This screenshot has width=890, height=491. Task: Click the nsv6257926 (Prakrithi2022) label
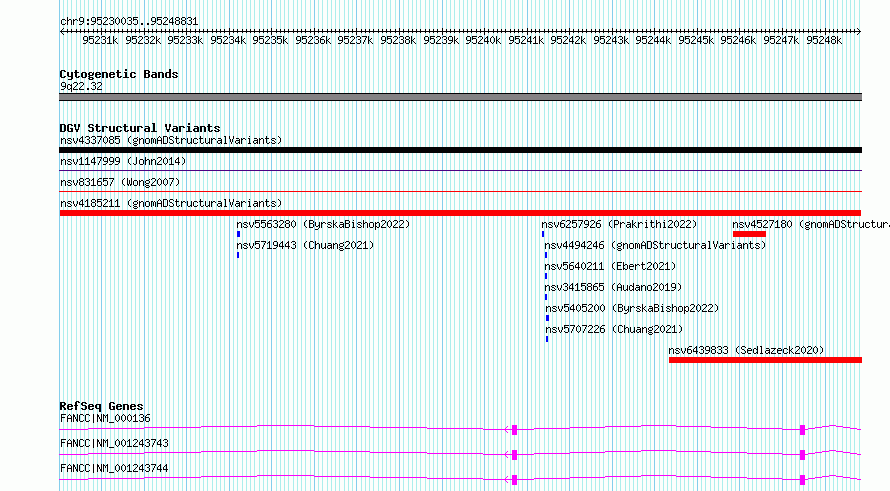pos(619,224)
